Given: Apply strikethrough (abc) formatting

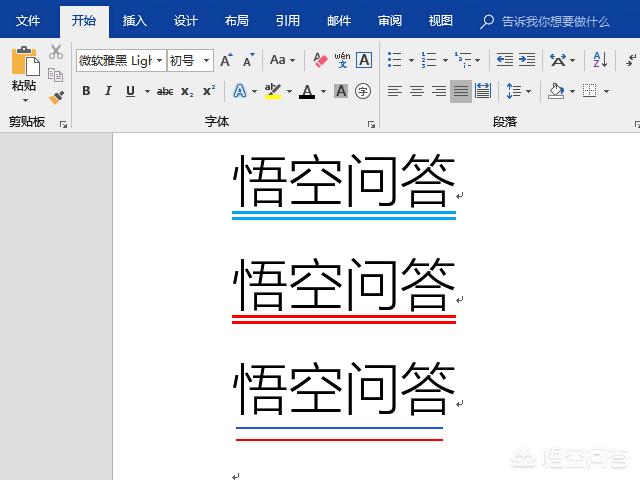Looking at the screenshot, I should (x=165, y=91).
